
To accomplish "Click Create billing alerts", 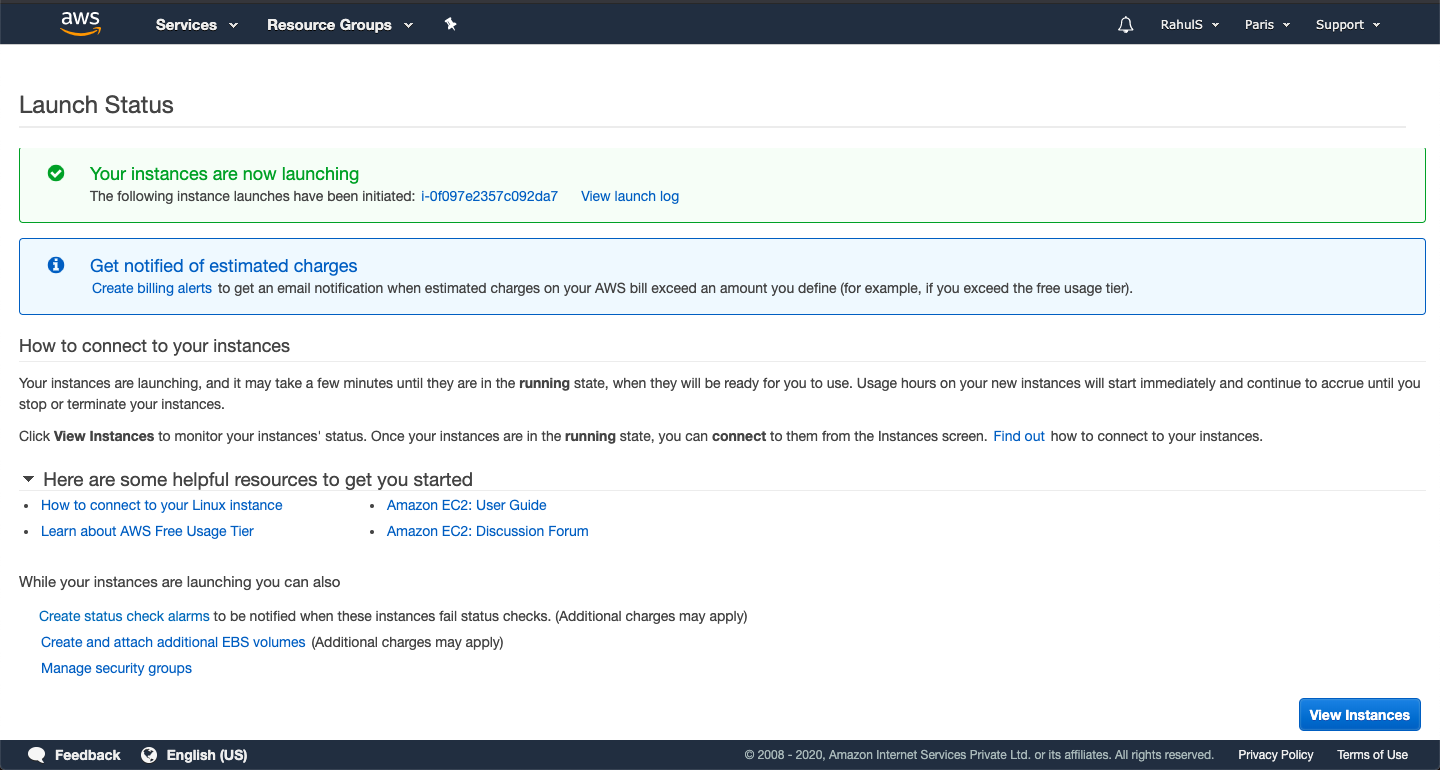I will tap(151, 288).
